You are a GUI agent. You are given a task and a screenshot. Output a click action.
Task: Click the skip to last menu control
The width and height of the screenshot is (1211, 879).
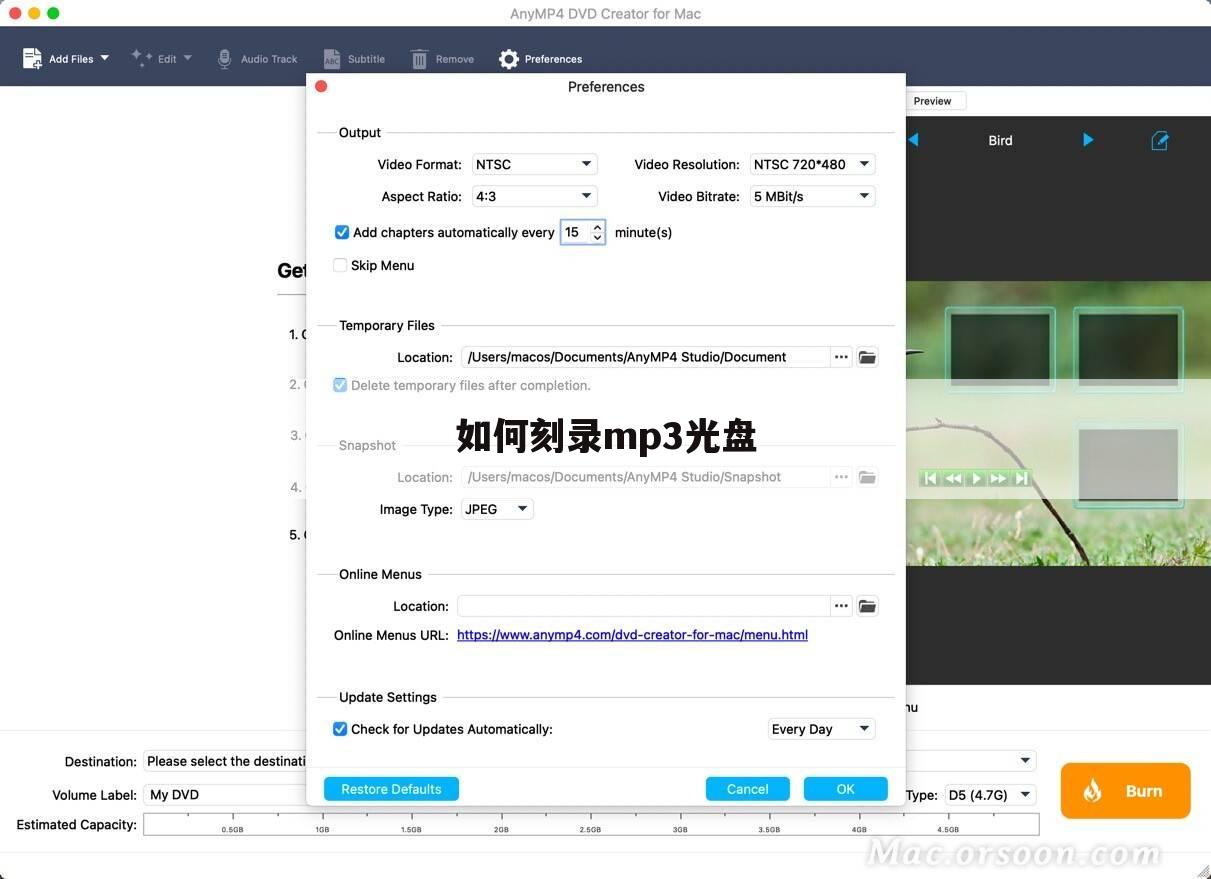(1021, 479)
